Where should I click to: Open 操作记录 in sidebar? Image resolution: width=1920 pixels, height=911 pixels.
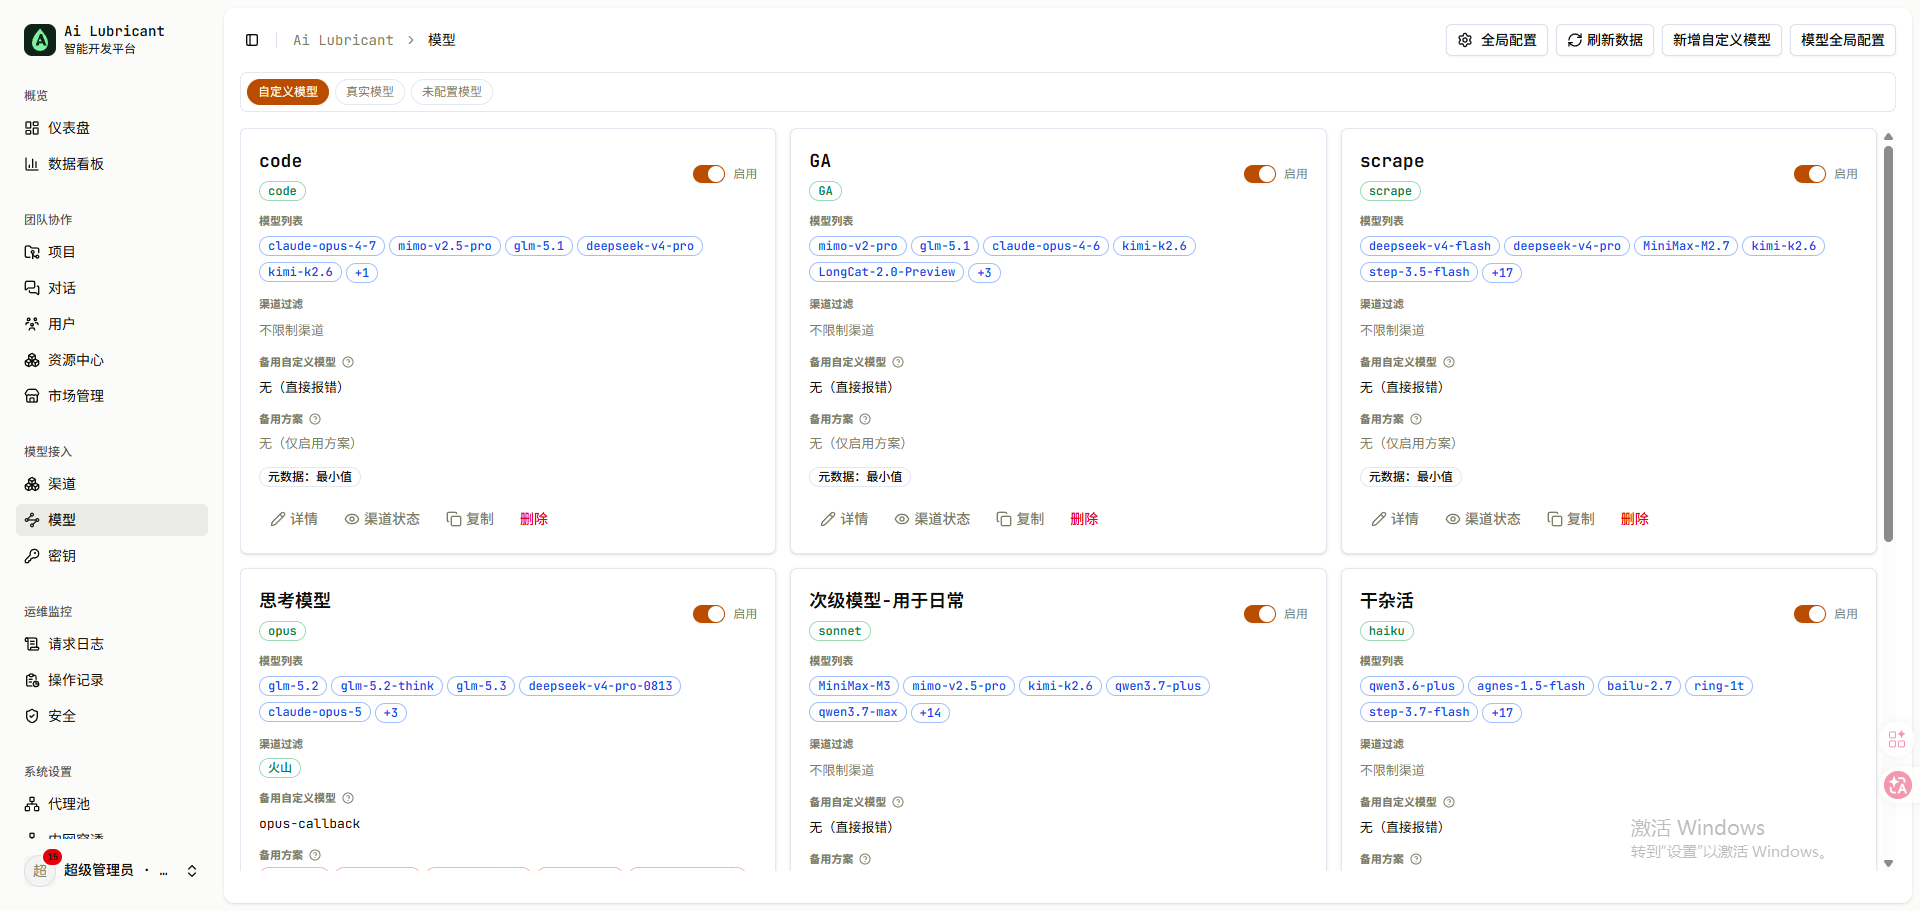tap(112, 680)
